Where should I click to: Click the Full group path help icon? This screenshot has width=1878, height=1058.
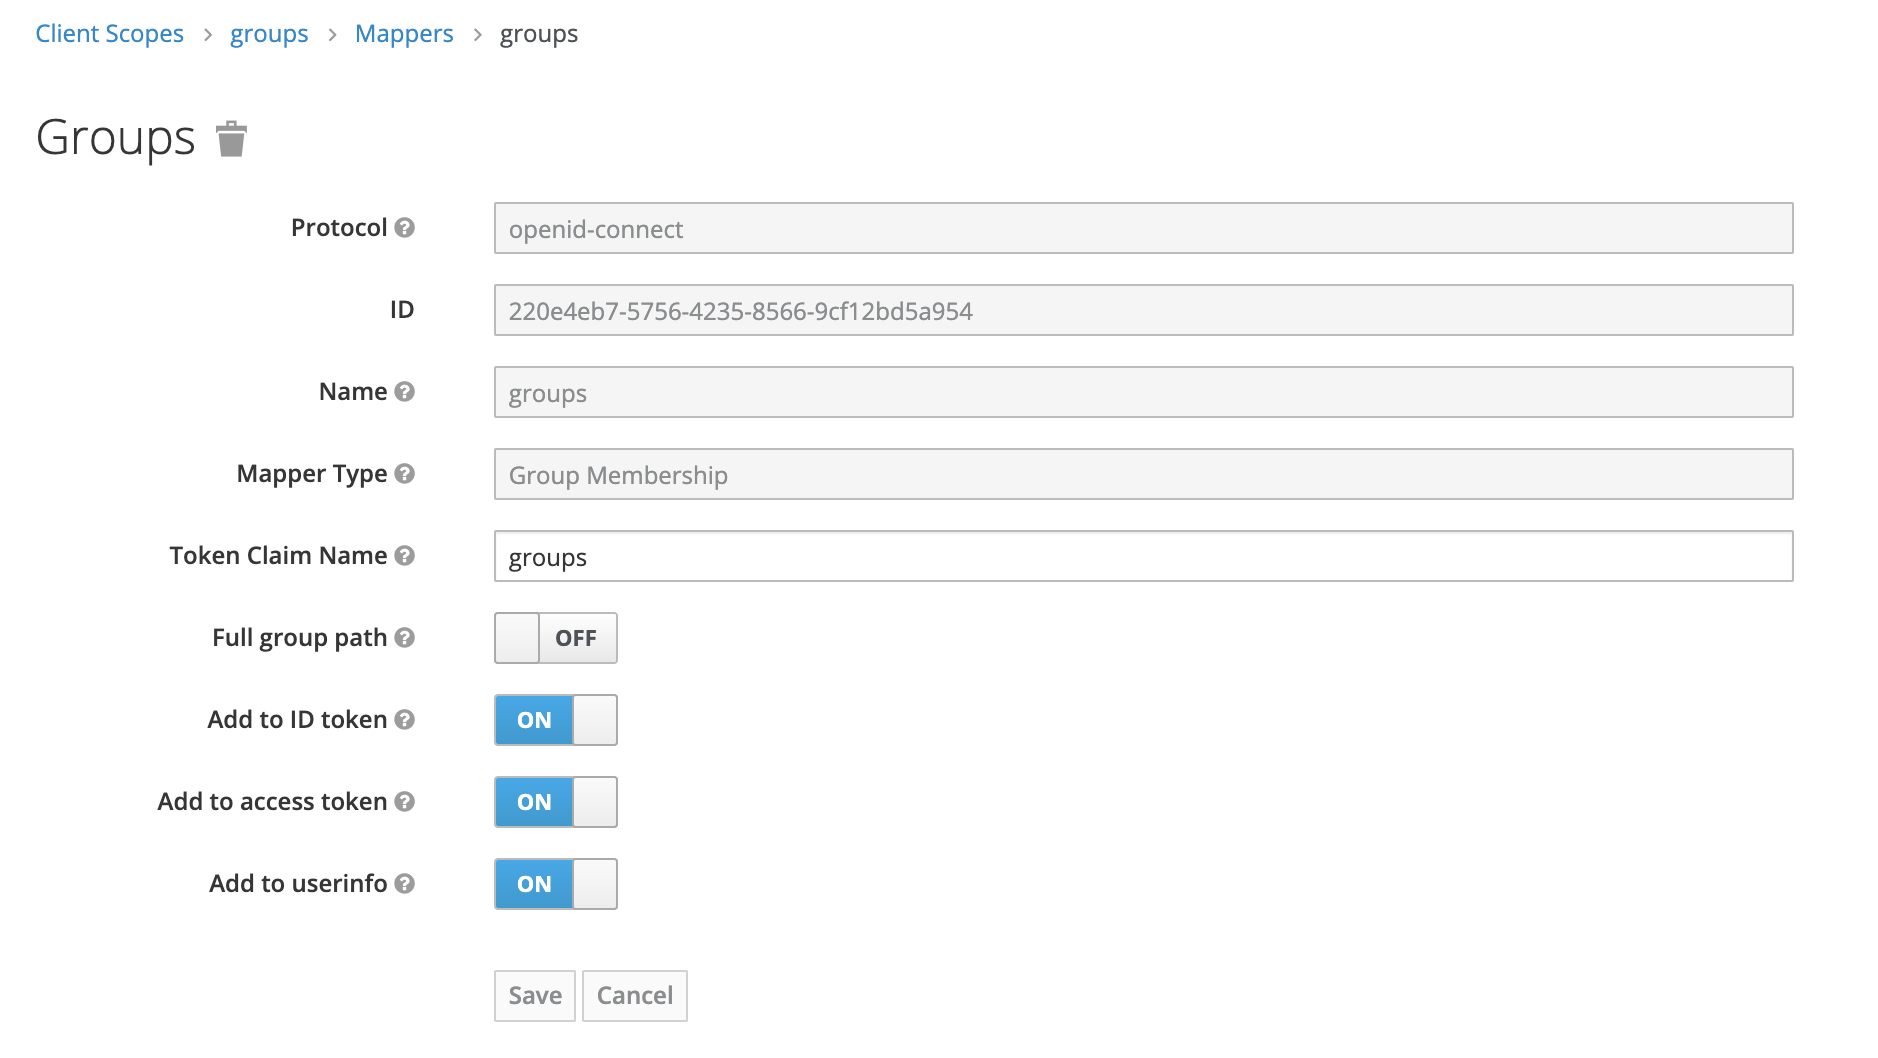pos(404,638)
